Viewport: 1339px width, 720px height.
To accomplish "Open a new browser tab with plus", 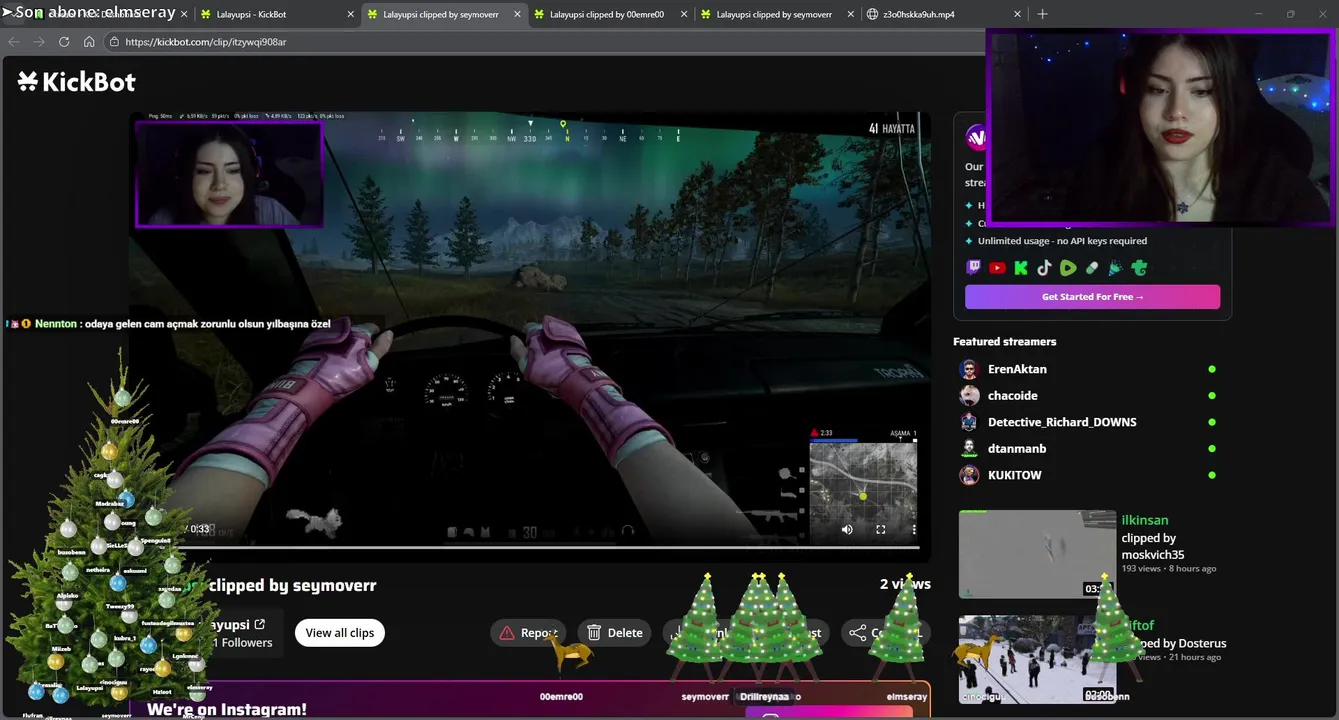I will pos(1042,14).
